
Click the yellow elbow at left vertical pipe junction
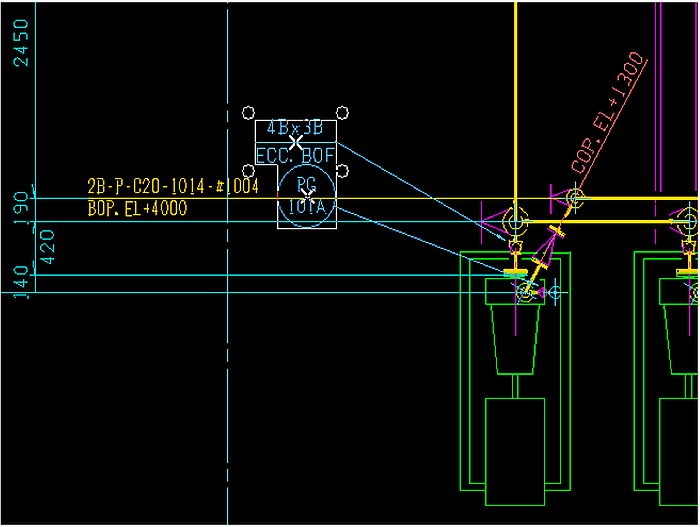click(515, 221)
